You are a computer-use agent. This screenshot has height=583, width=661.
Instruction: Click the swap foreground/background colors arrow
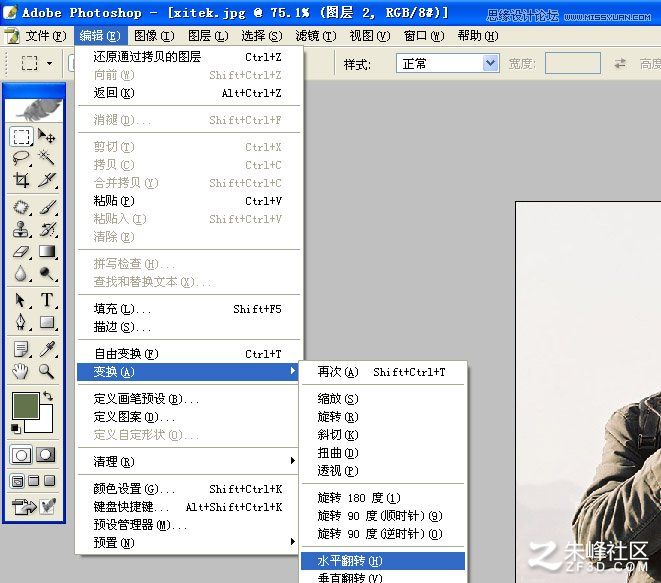48,396
